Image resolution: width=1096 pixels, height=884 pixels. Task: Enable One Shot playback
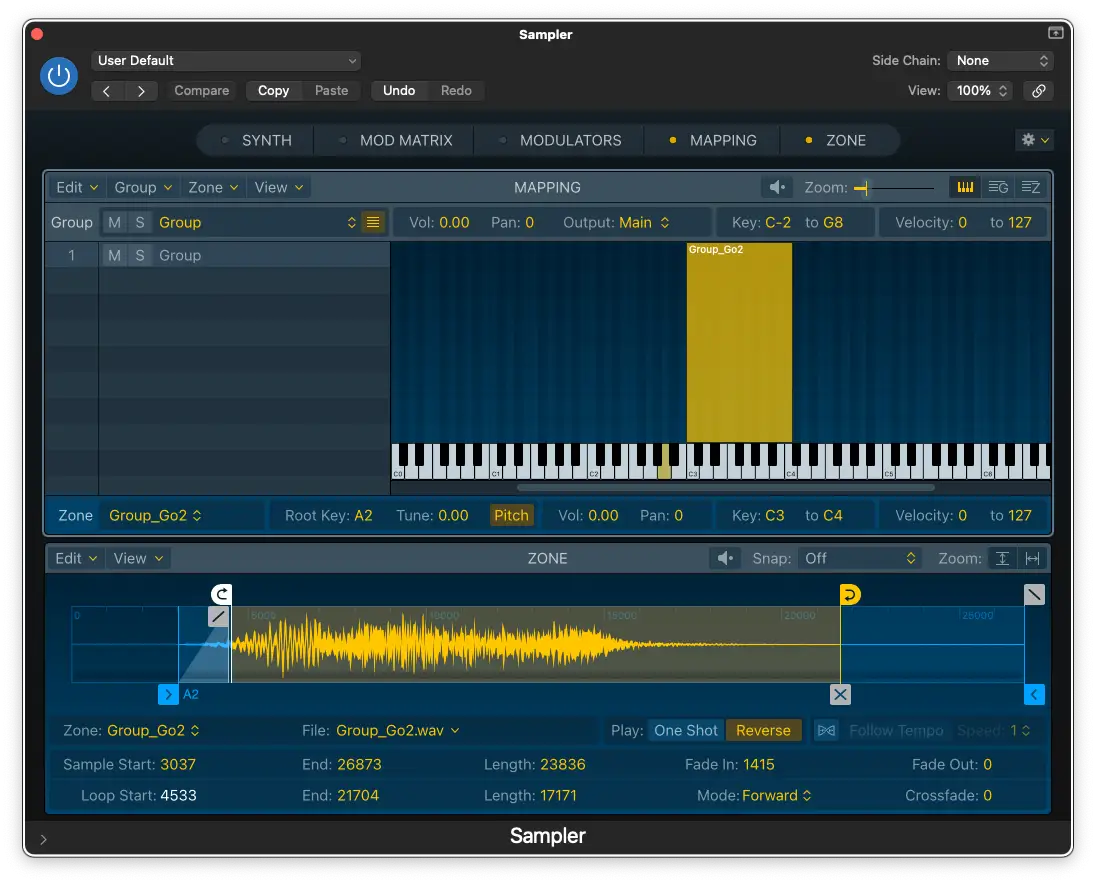pyautogui.click(x=686, y=731)
